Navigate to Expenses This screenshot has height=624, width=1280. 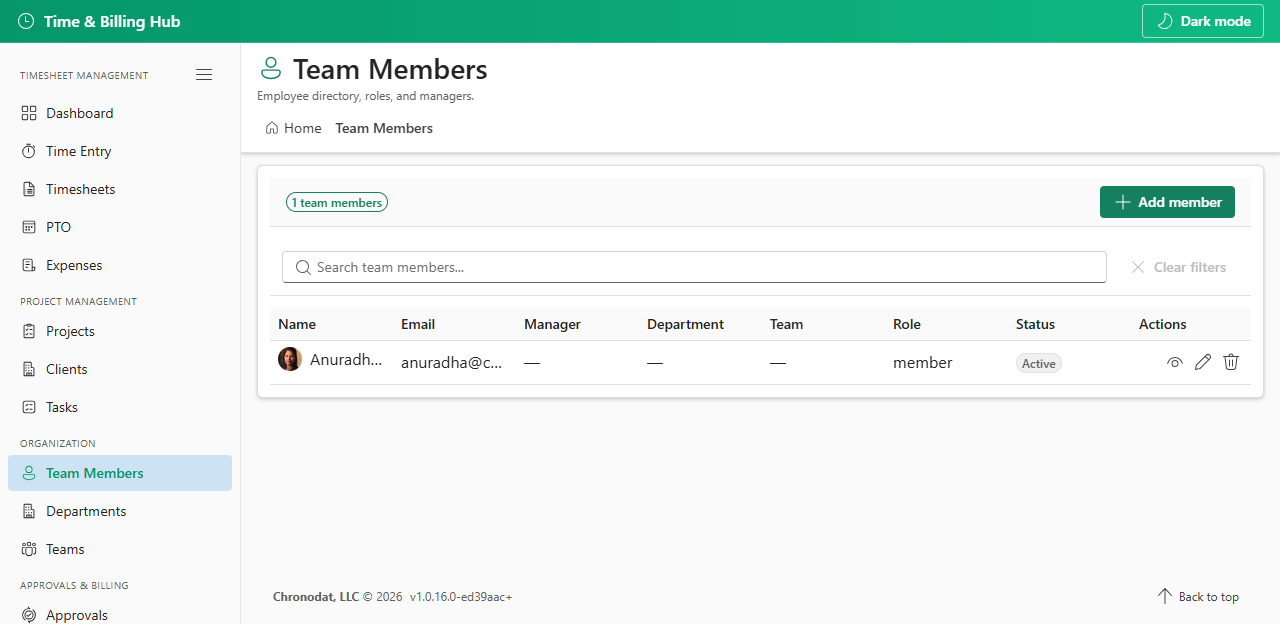pos(120,265)
